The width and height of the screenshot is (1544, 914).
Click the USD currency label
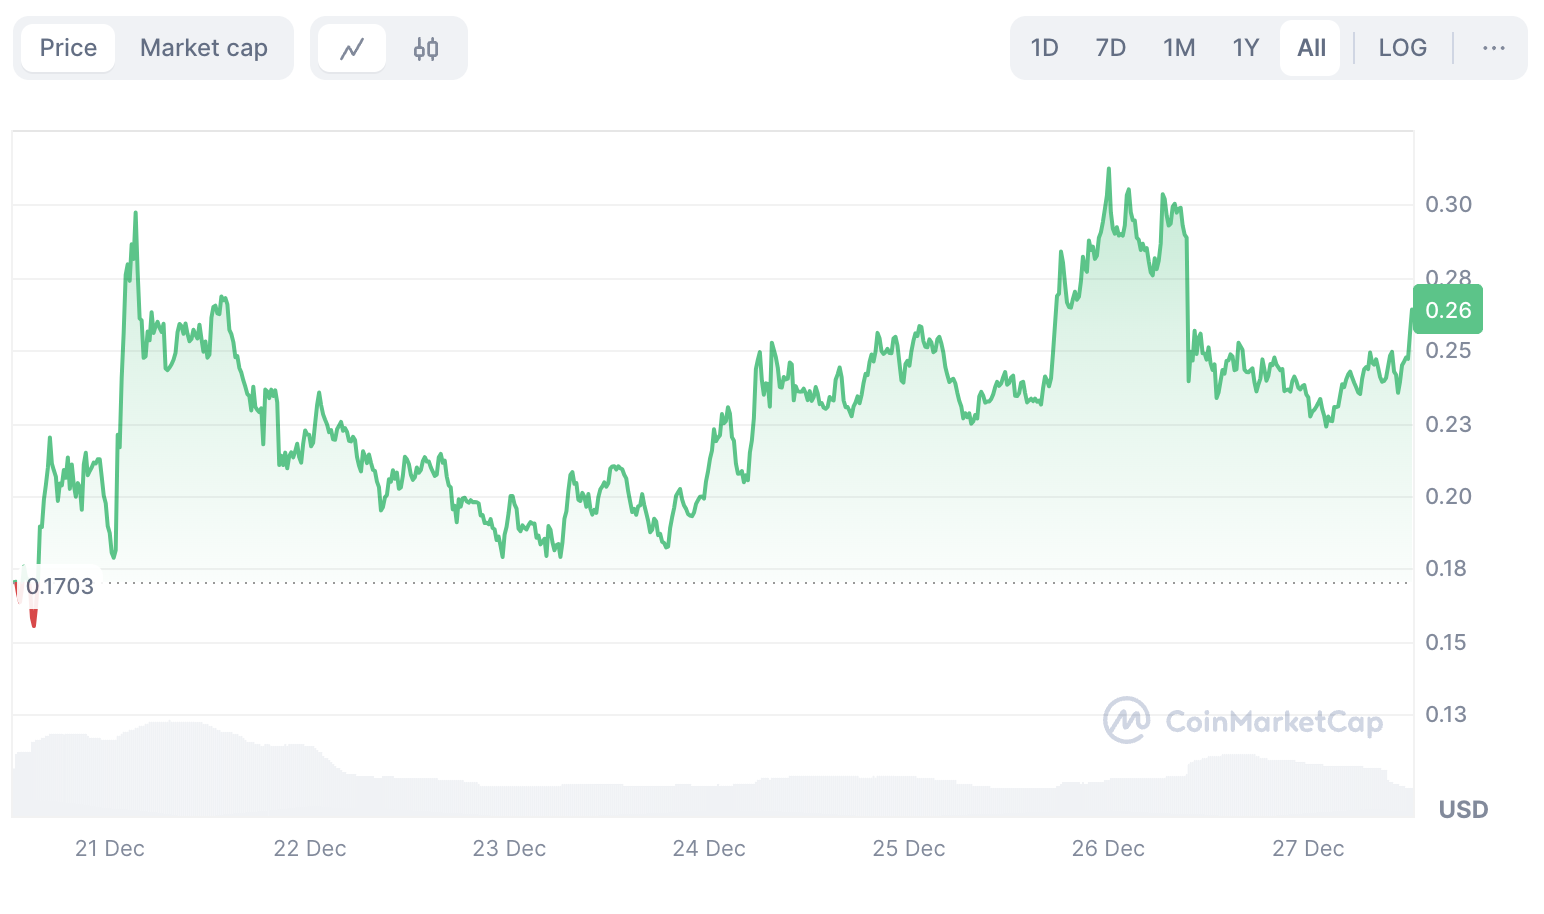pyautogui.click(x=1463, y=809)
